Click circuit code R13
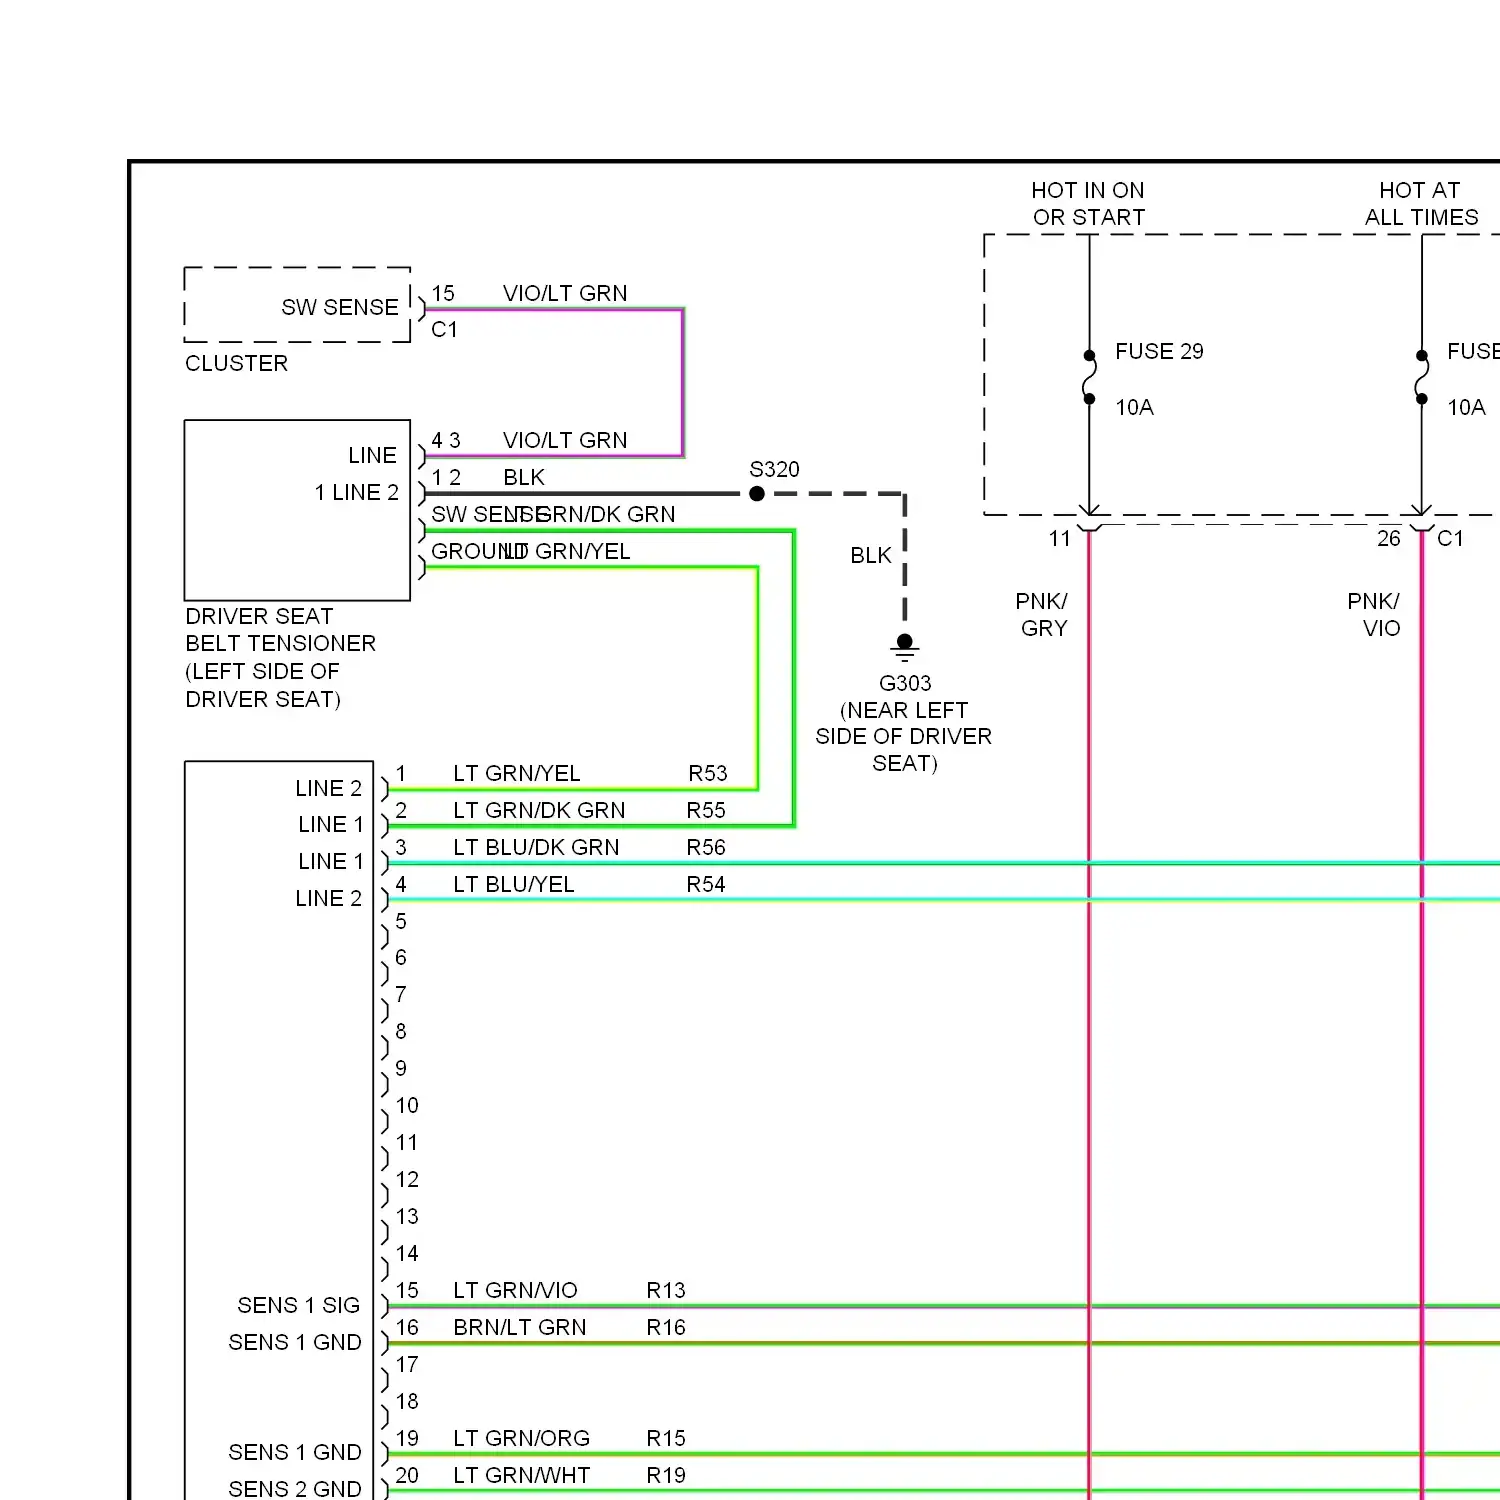This screenshot has width=1500, height=1500. [666, 1290]
